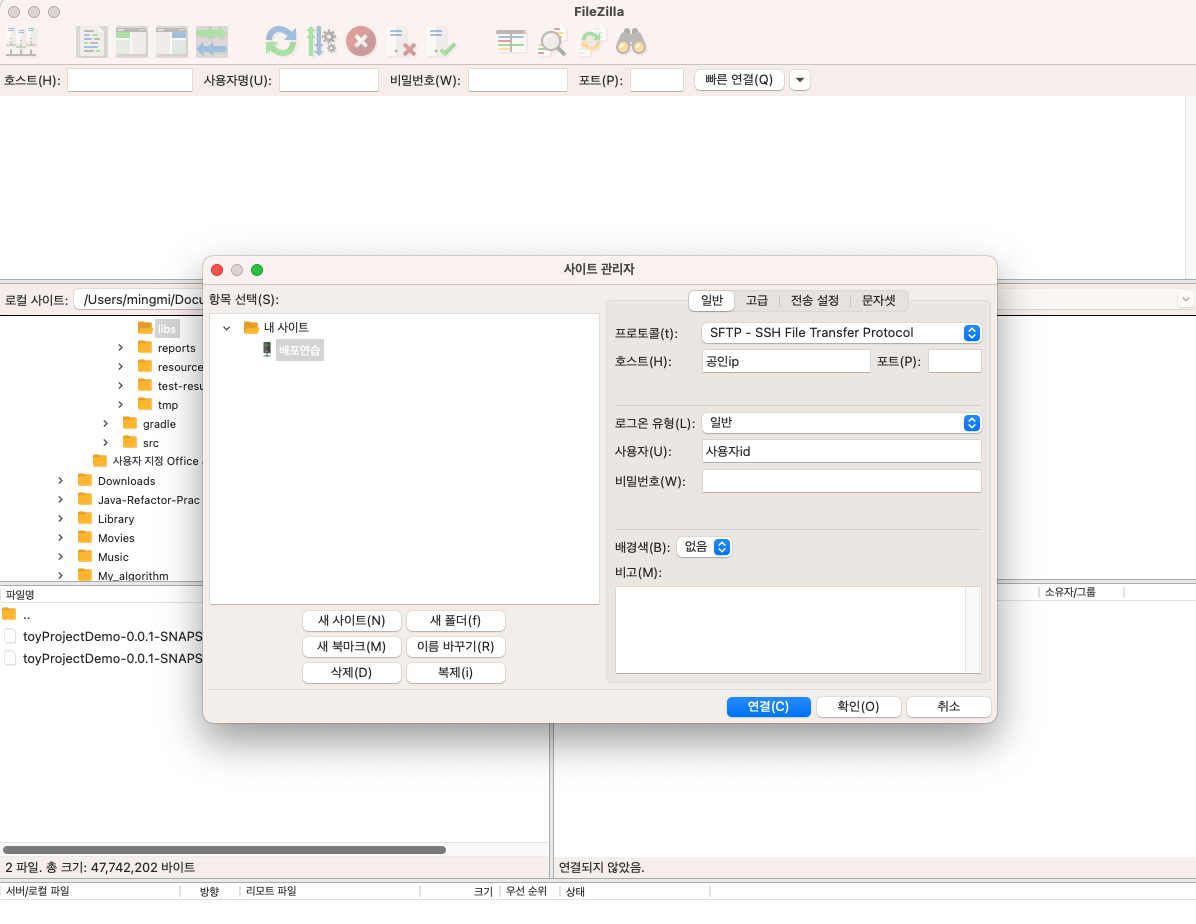Focus the quick connect 사용자명(U) field
The image size is (1196, 924).
tap(329, 80)
